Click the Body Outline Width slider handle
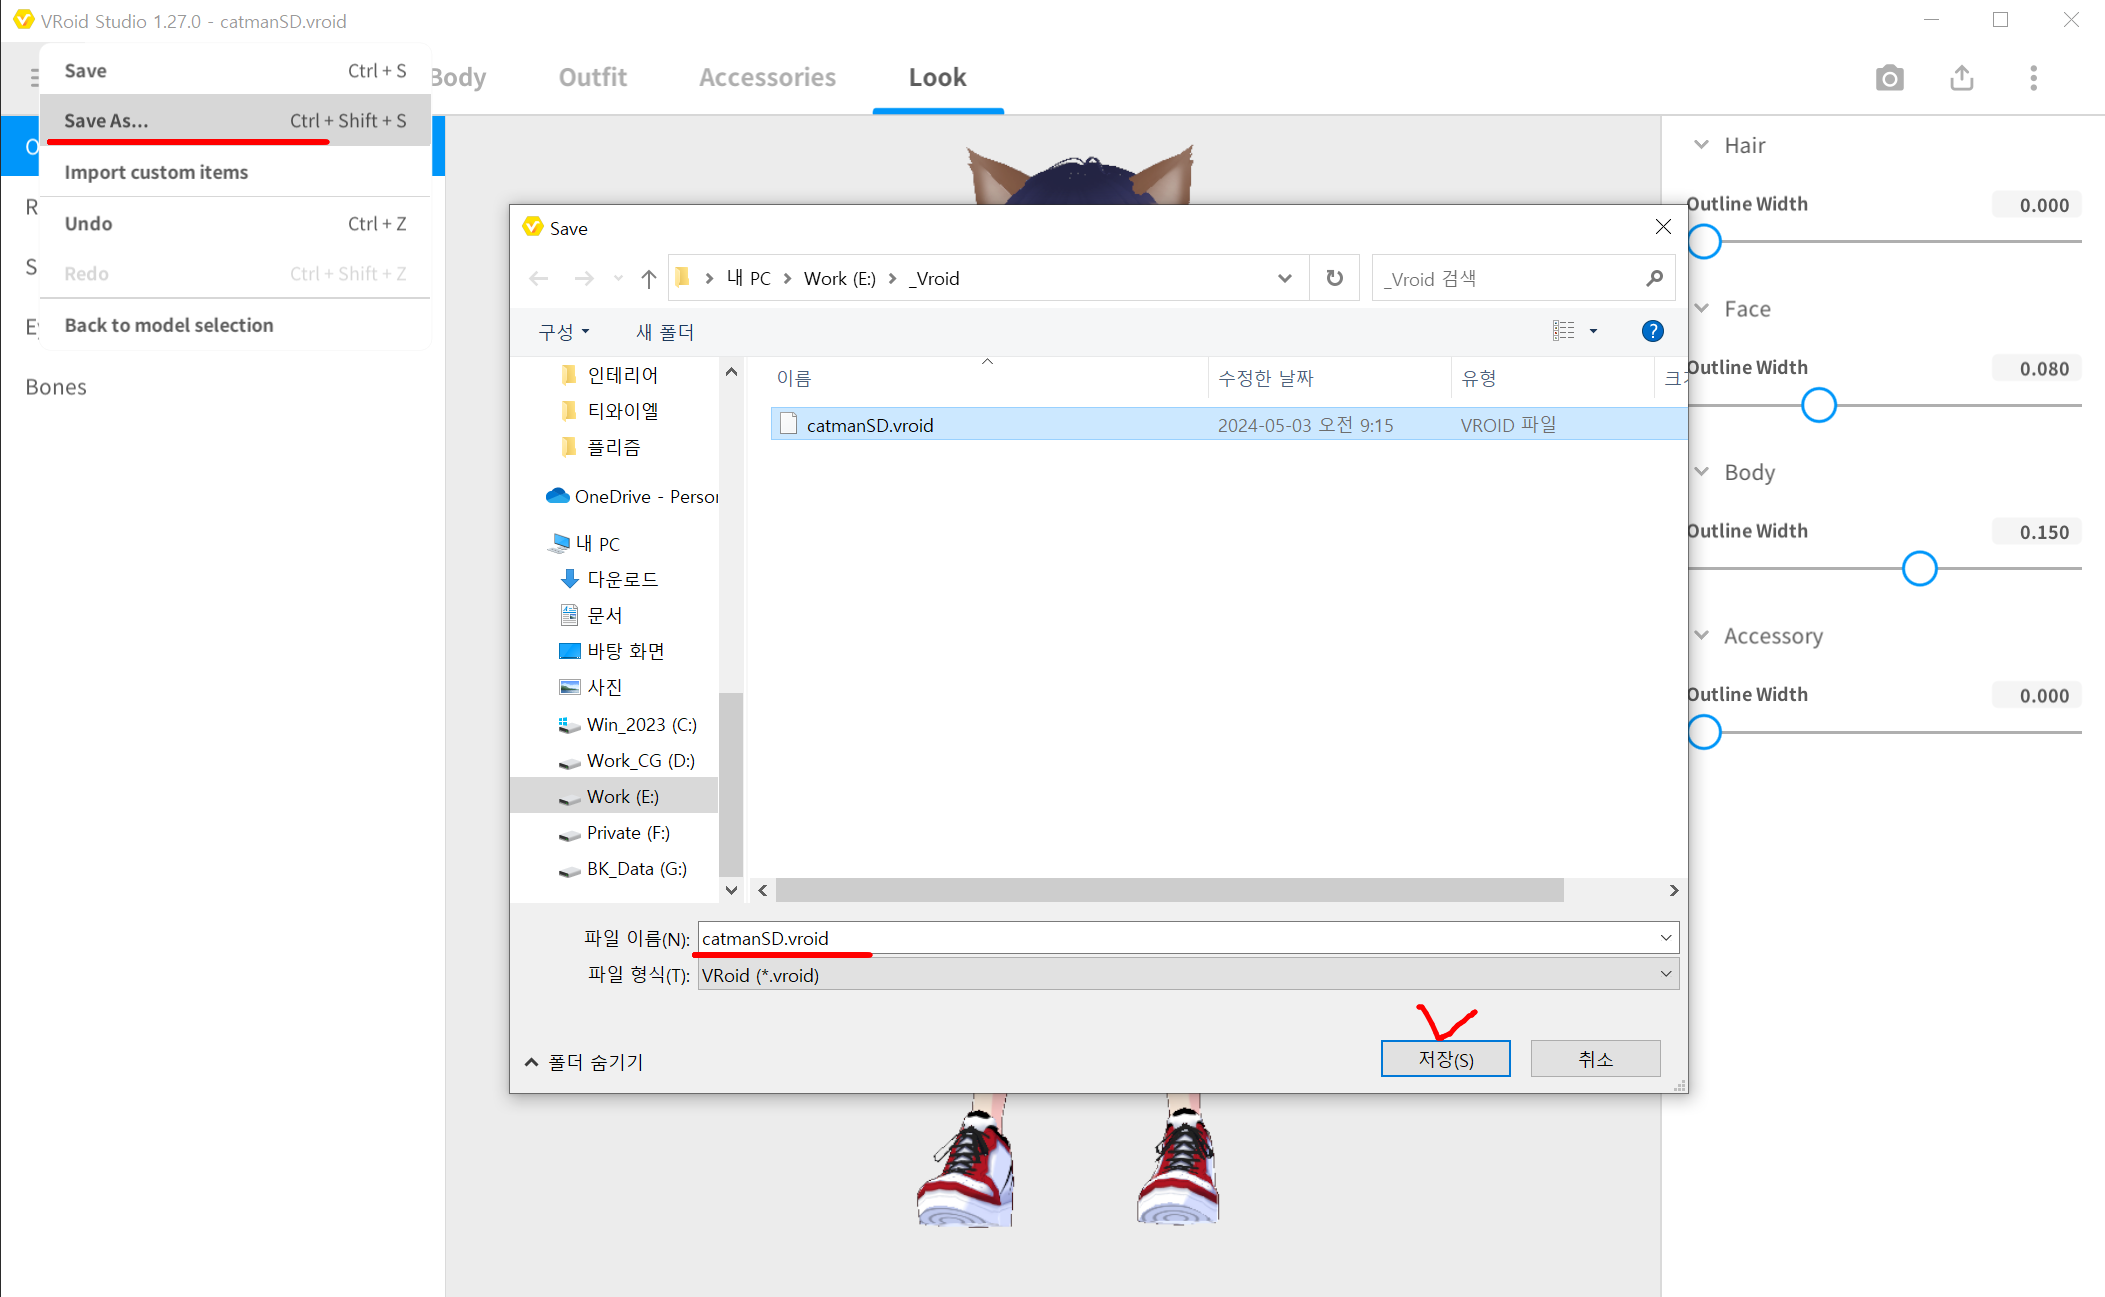This screenshot has width=2105, height=1297. click(x=1919, y=569)
